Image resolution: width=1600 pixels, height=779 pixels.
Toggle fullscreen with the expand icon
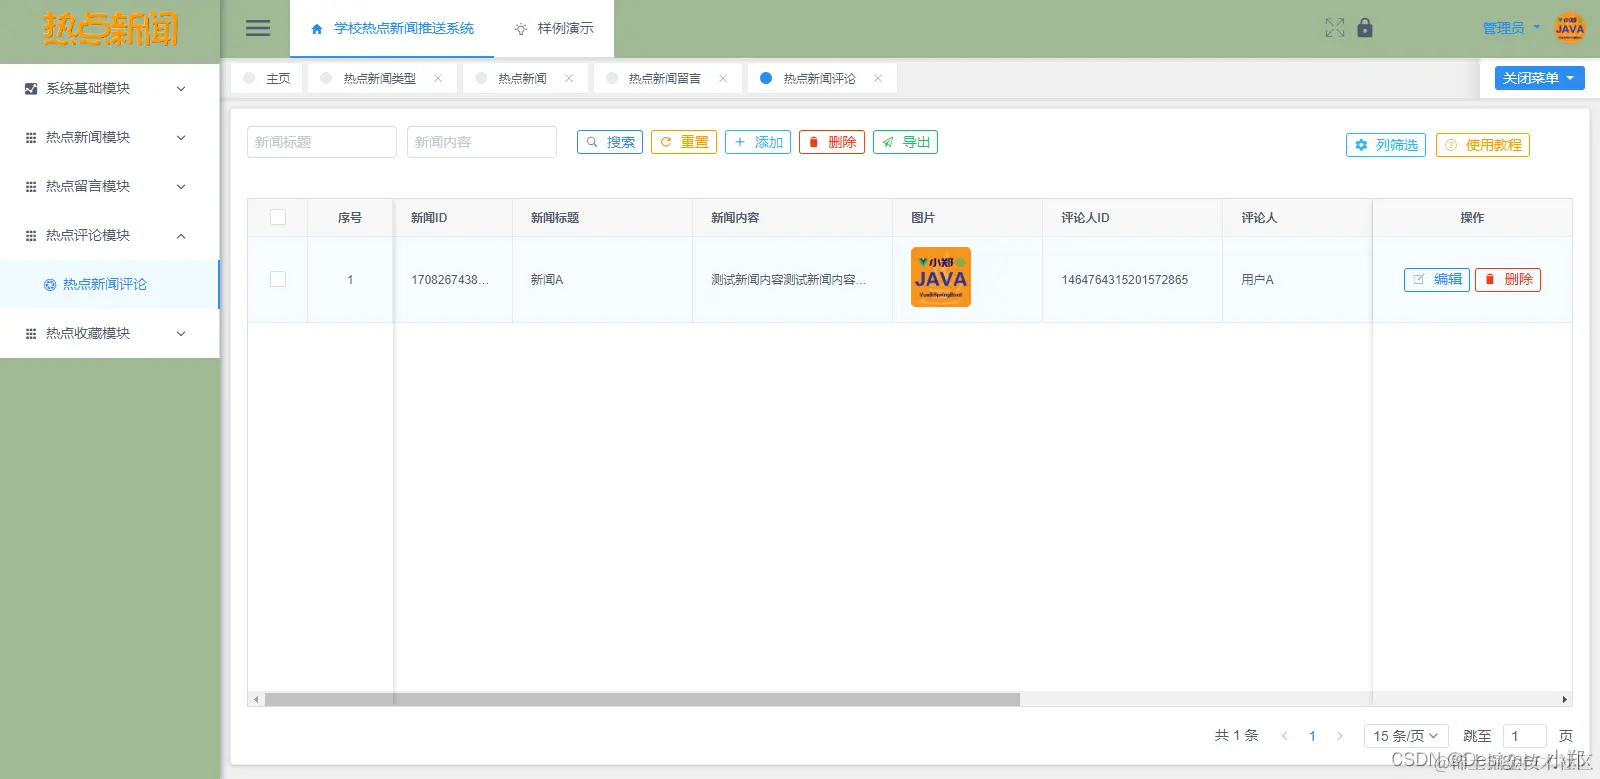click(x=1335, y=28)
